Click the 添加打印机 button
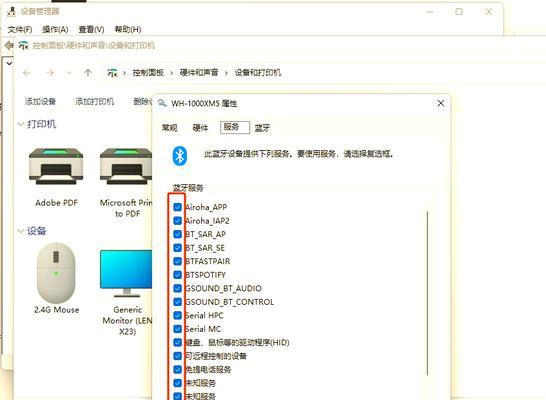The height and width of the screenshot is (400, 546). pyautogui.click(x=95, y=101)
